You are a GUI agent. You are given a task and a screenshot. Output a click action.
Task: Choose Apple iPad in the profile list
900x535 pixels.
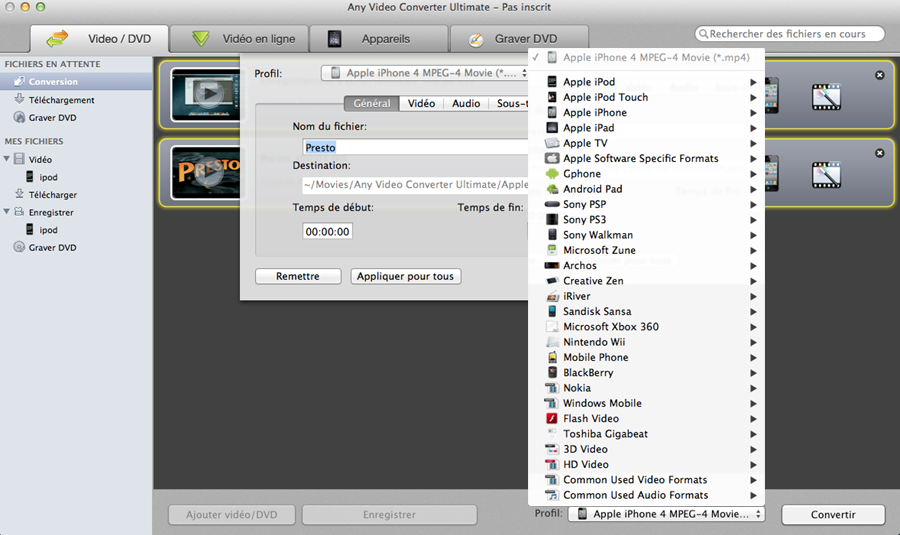pyautogui.click(x=646, y=128)
